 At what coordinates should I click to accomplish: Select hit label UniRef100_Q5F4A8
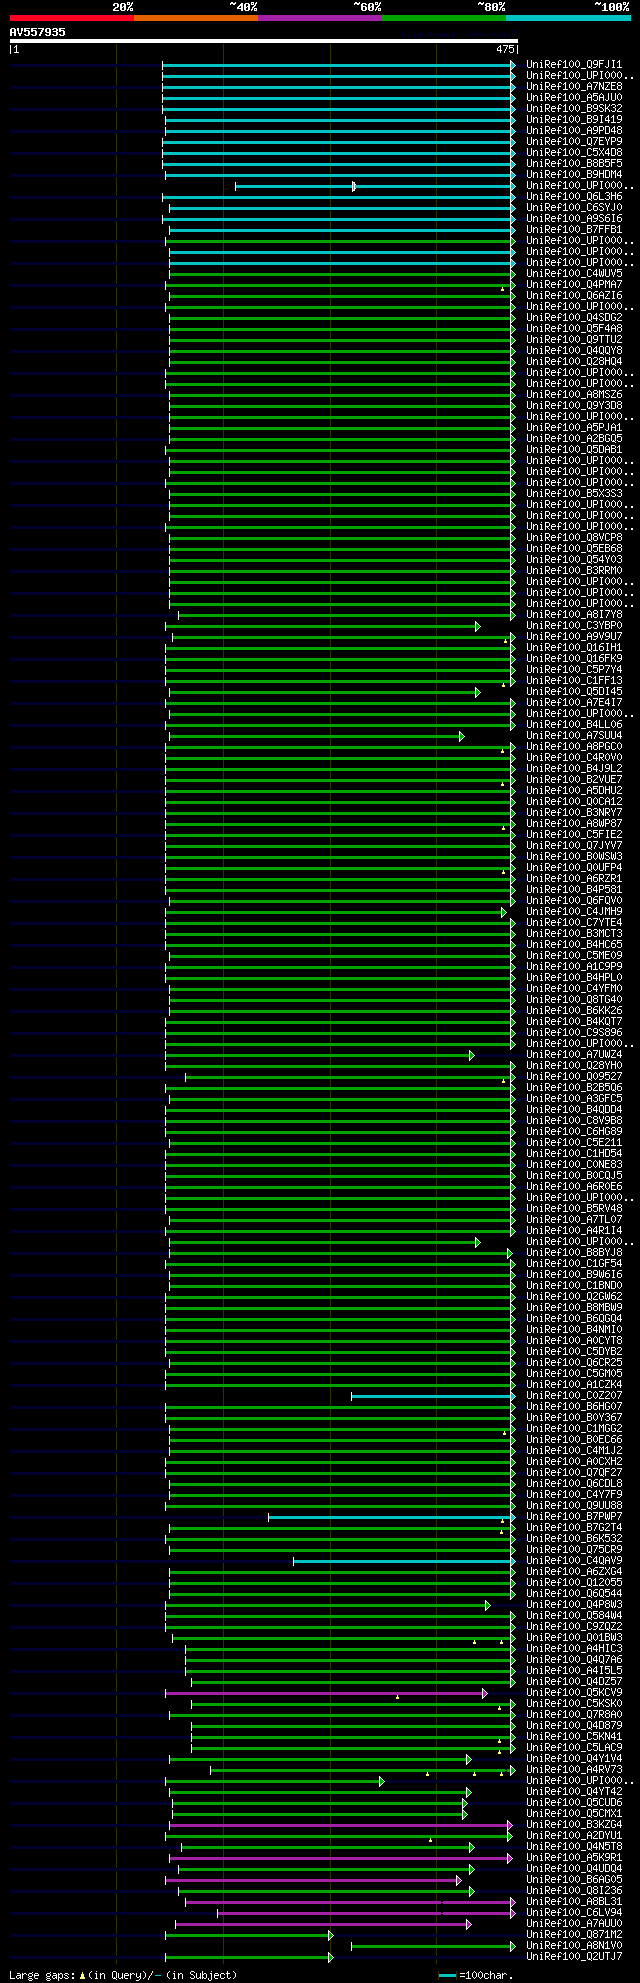(x=574, y=329)
